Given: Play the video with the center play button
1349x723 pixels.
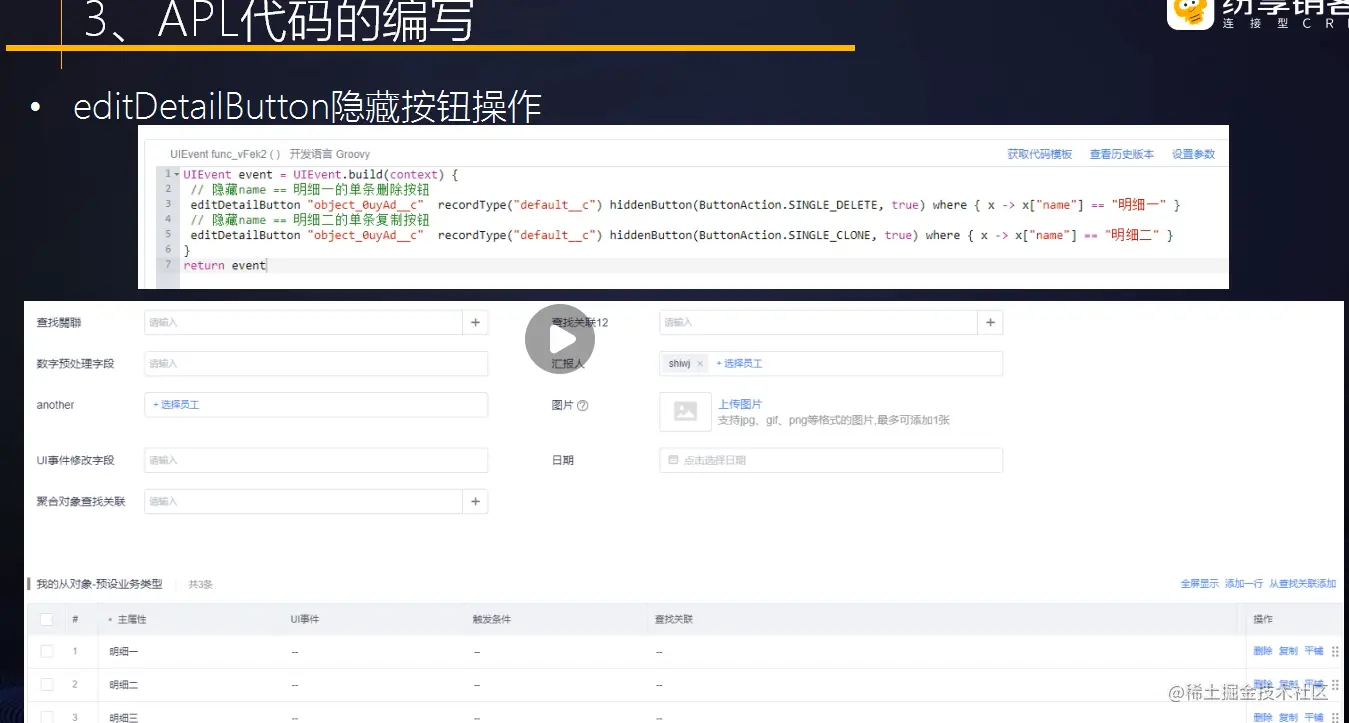Looking at the screenshot, I should [x=560, y=339].
